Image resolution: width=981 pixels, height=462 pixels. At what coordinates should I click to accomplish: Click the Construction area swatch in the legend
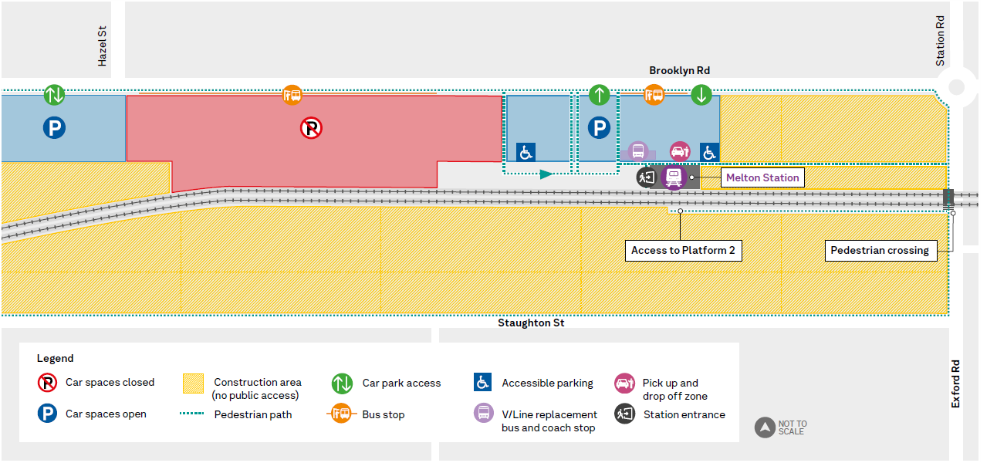(194, 383)
